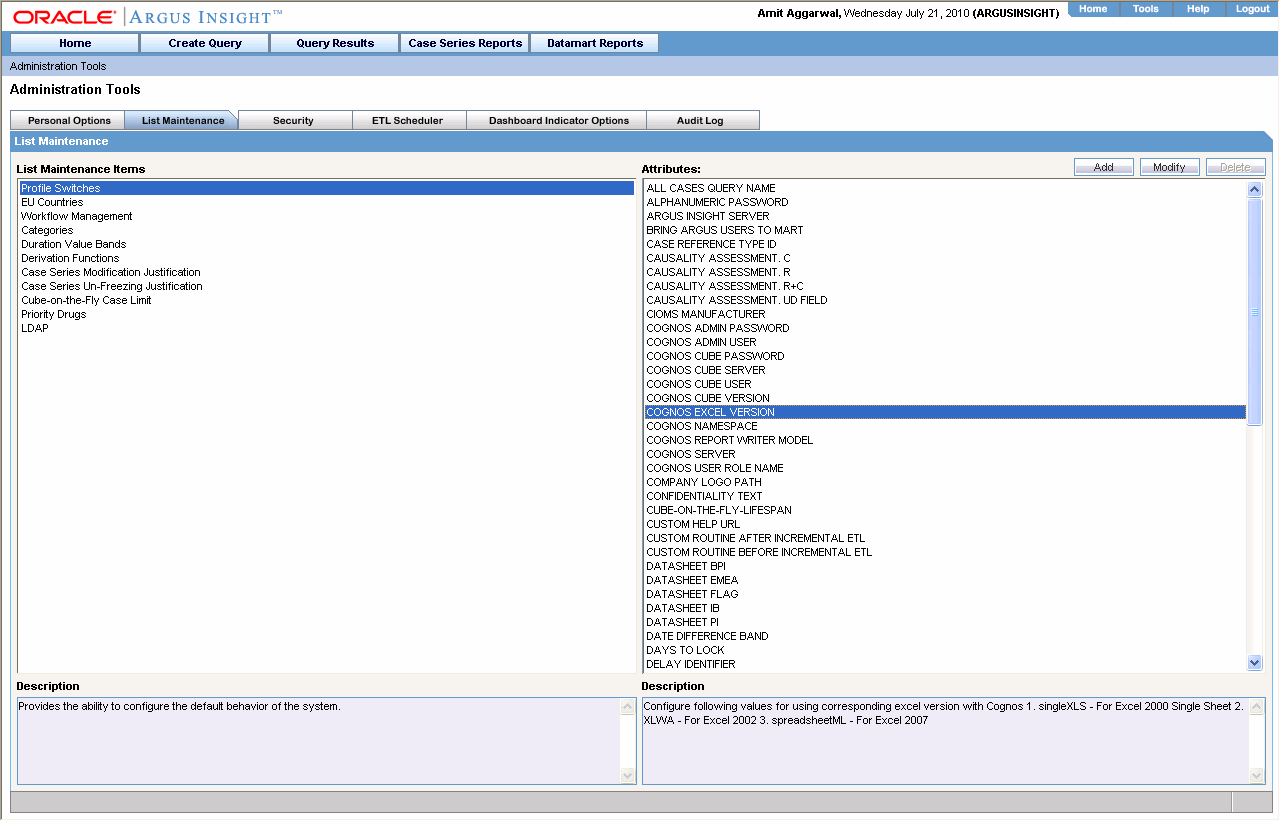Select Derivation Functions list item
This screenshot has width=1280, height=821.
[327, 258]
